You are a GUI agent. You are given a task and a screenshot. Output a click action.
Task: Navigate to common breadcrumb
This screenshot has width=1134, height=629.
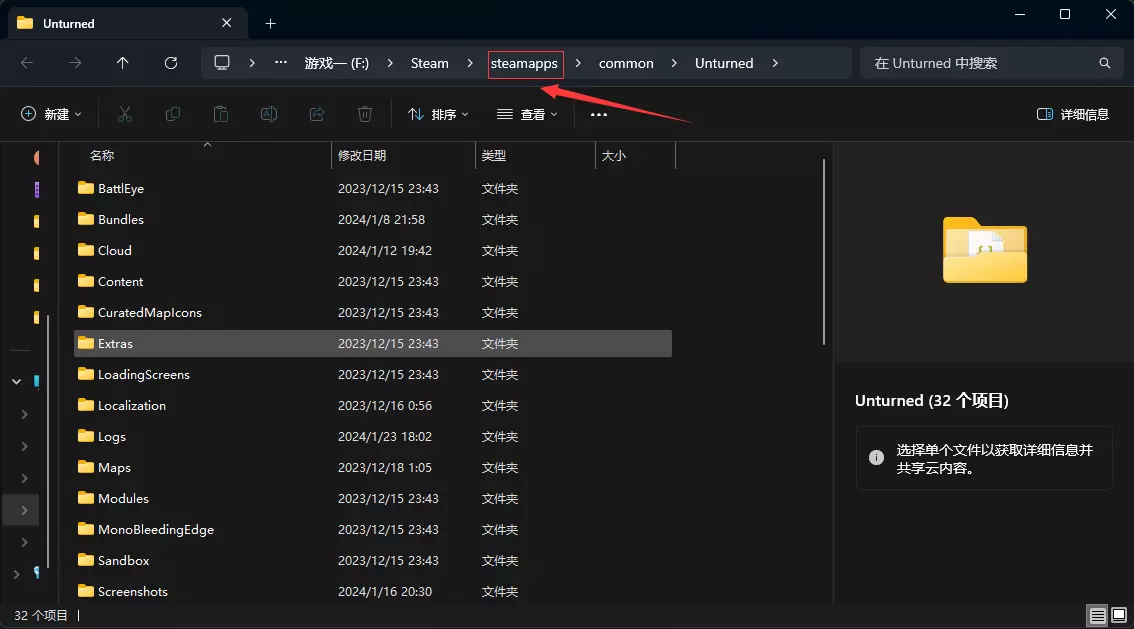(x=626, y=63)
